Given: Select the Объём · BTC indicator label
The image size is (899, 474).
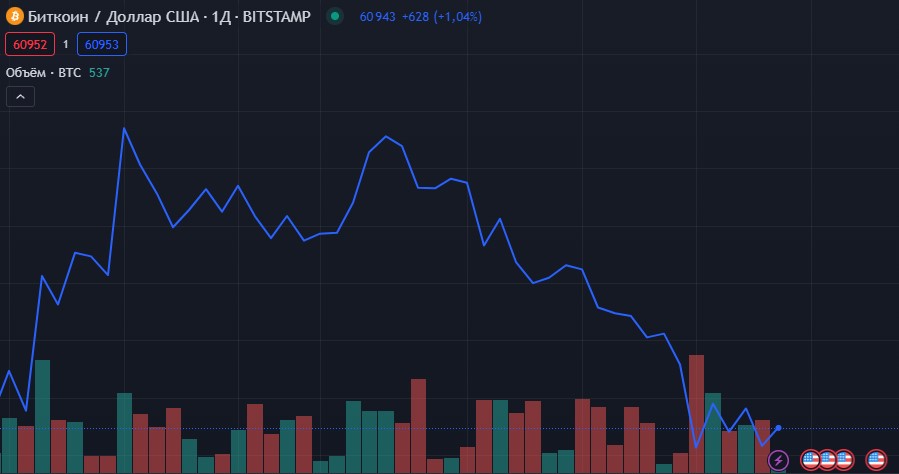Looking at the screenshot, I should 43,72.
